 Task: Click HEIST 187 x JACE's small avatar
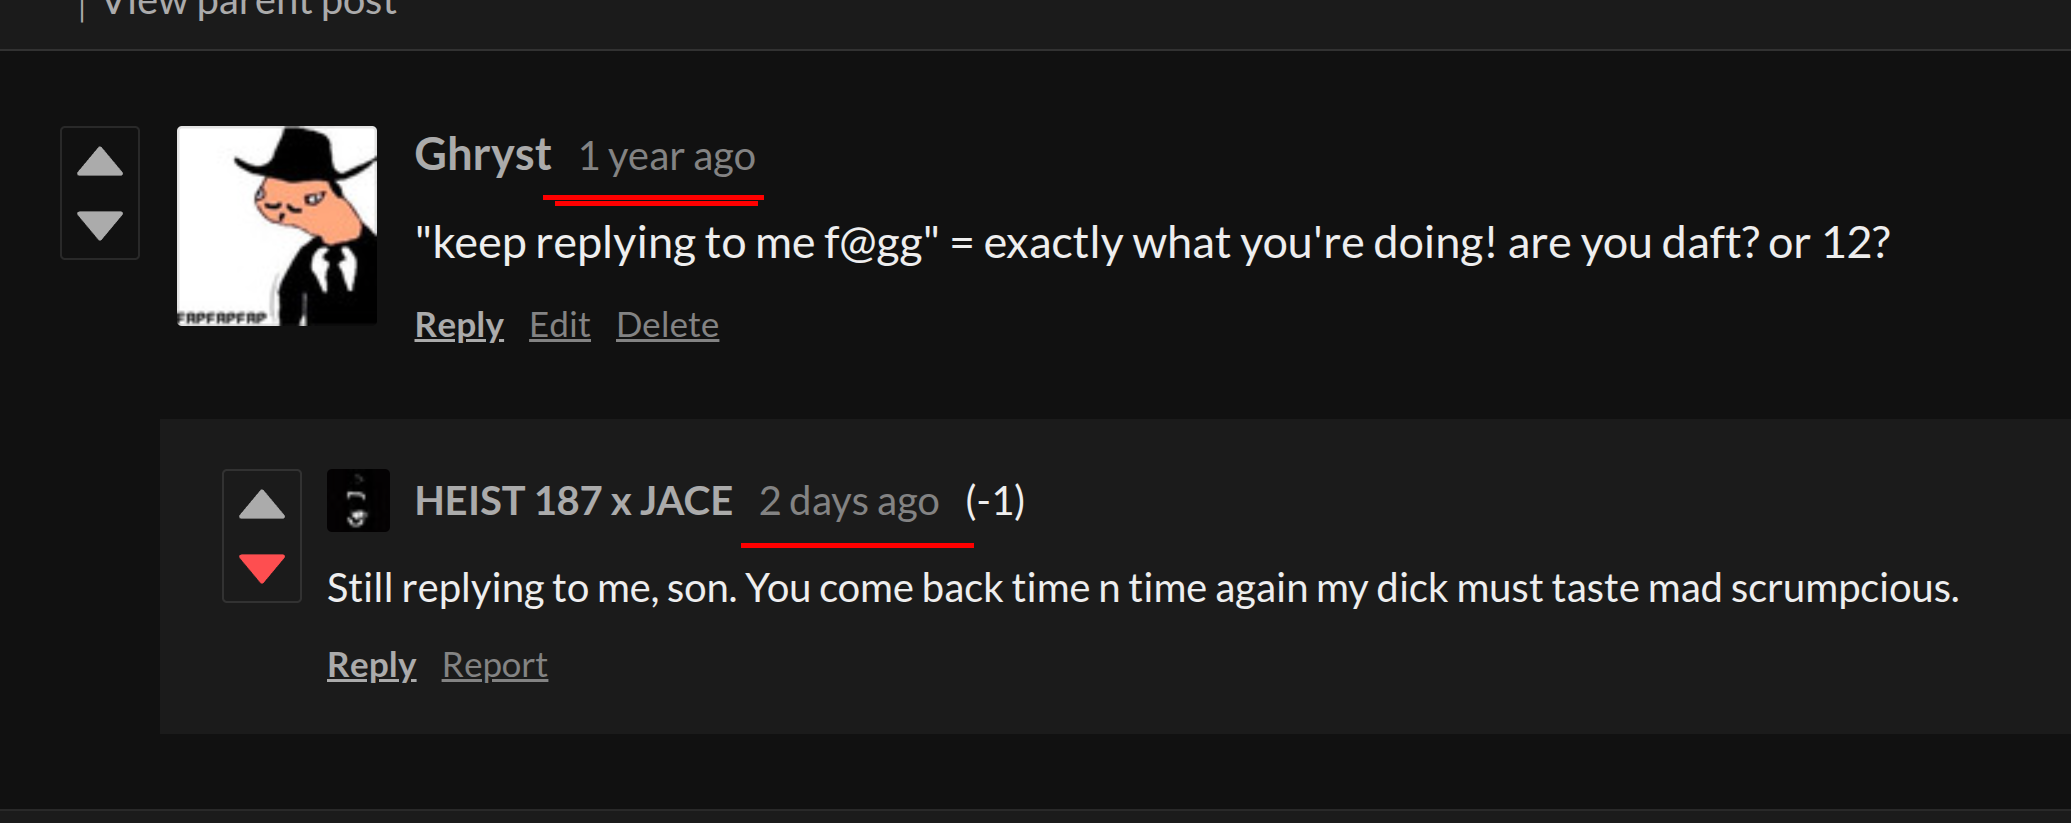tap(358, 500)
